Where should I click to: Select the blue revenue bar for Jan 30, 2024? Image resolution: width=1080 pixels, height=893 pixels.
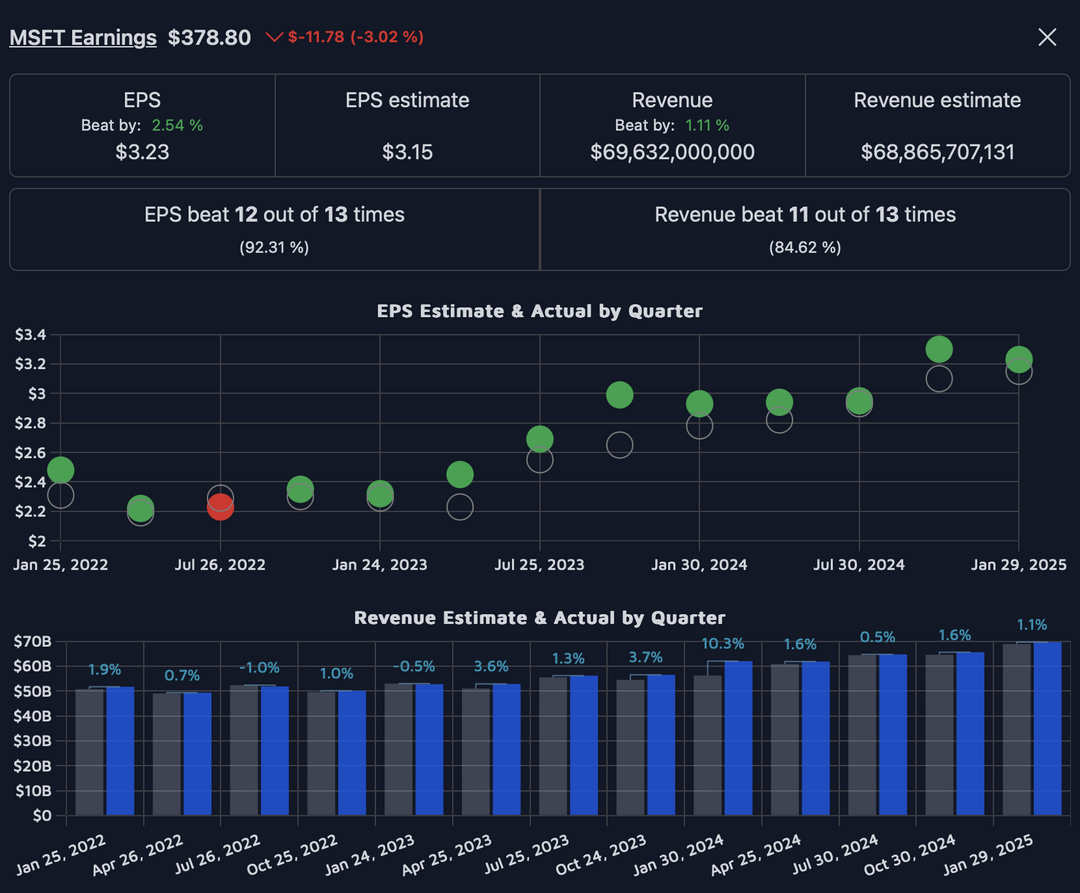point(737,738)
